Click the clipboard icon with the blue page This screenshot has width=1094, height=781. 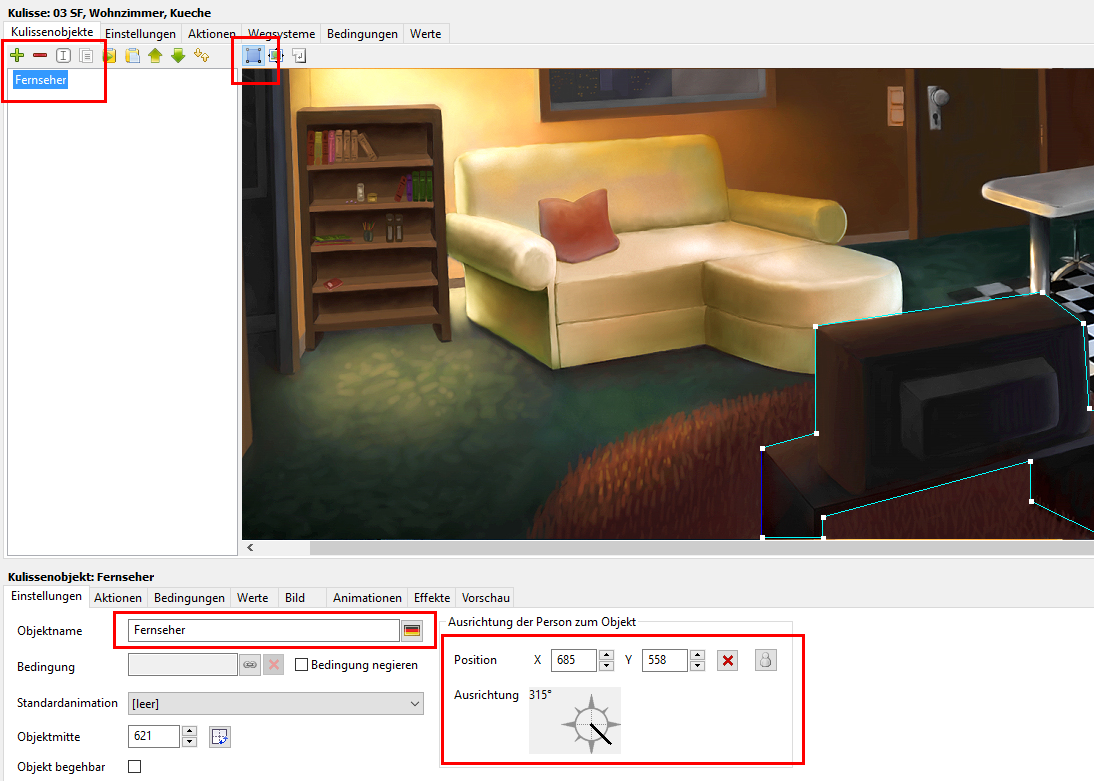[133, 55]
